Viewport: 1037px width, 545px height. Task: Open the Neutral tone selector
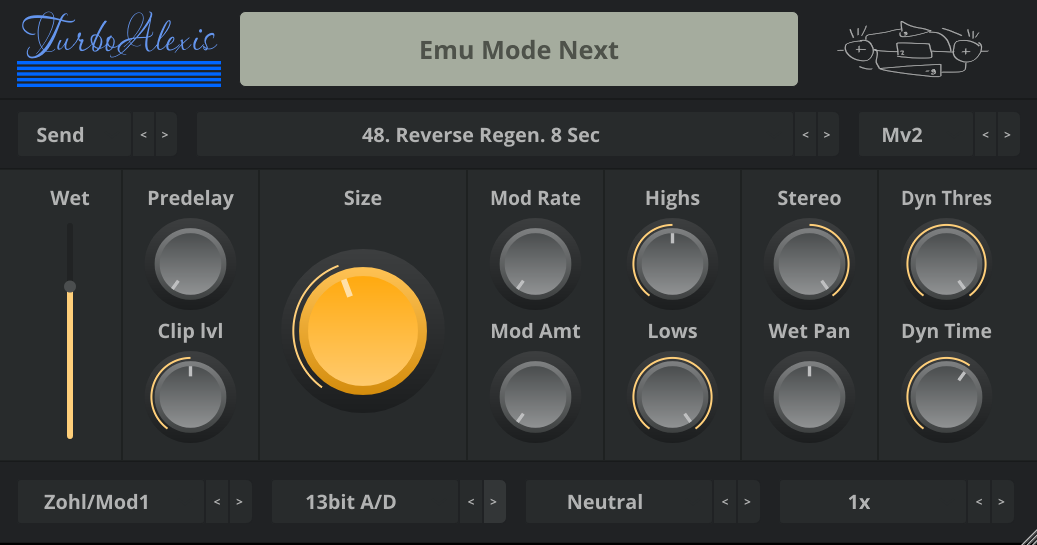pyautogui.click(x=618, y=502)
